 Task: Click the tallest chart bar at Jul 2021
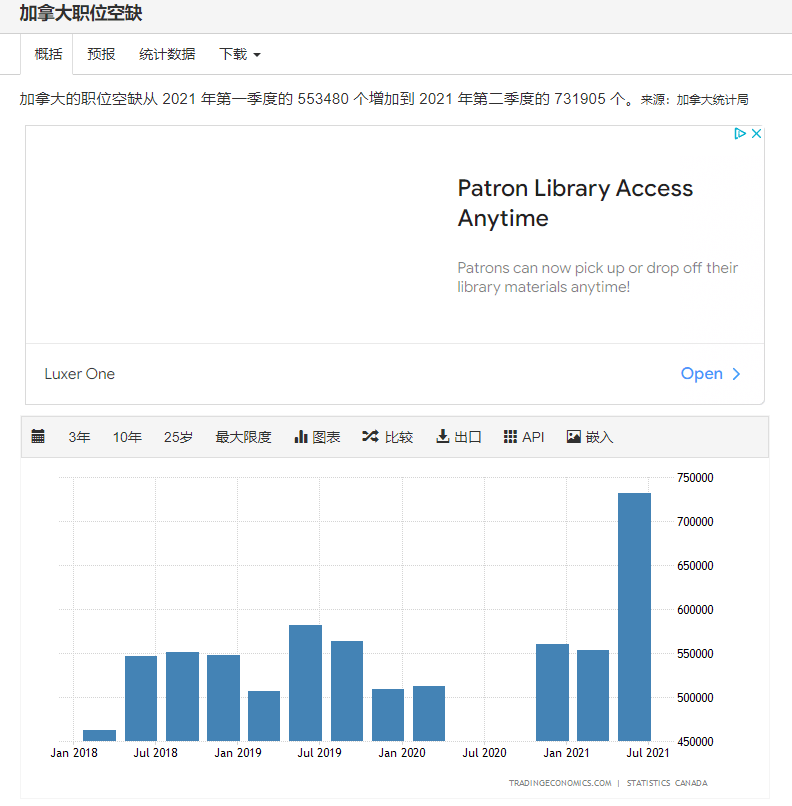[x=634, y=617]
